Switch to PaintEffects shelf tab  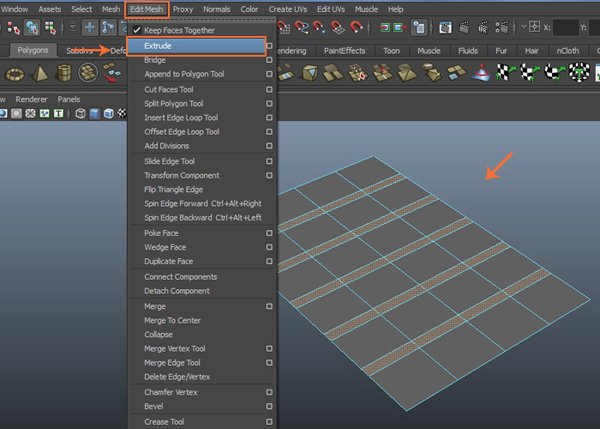344,51
